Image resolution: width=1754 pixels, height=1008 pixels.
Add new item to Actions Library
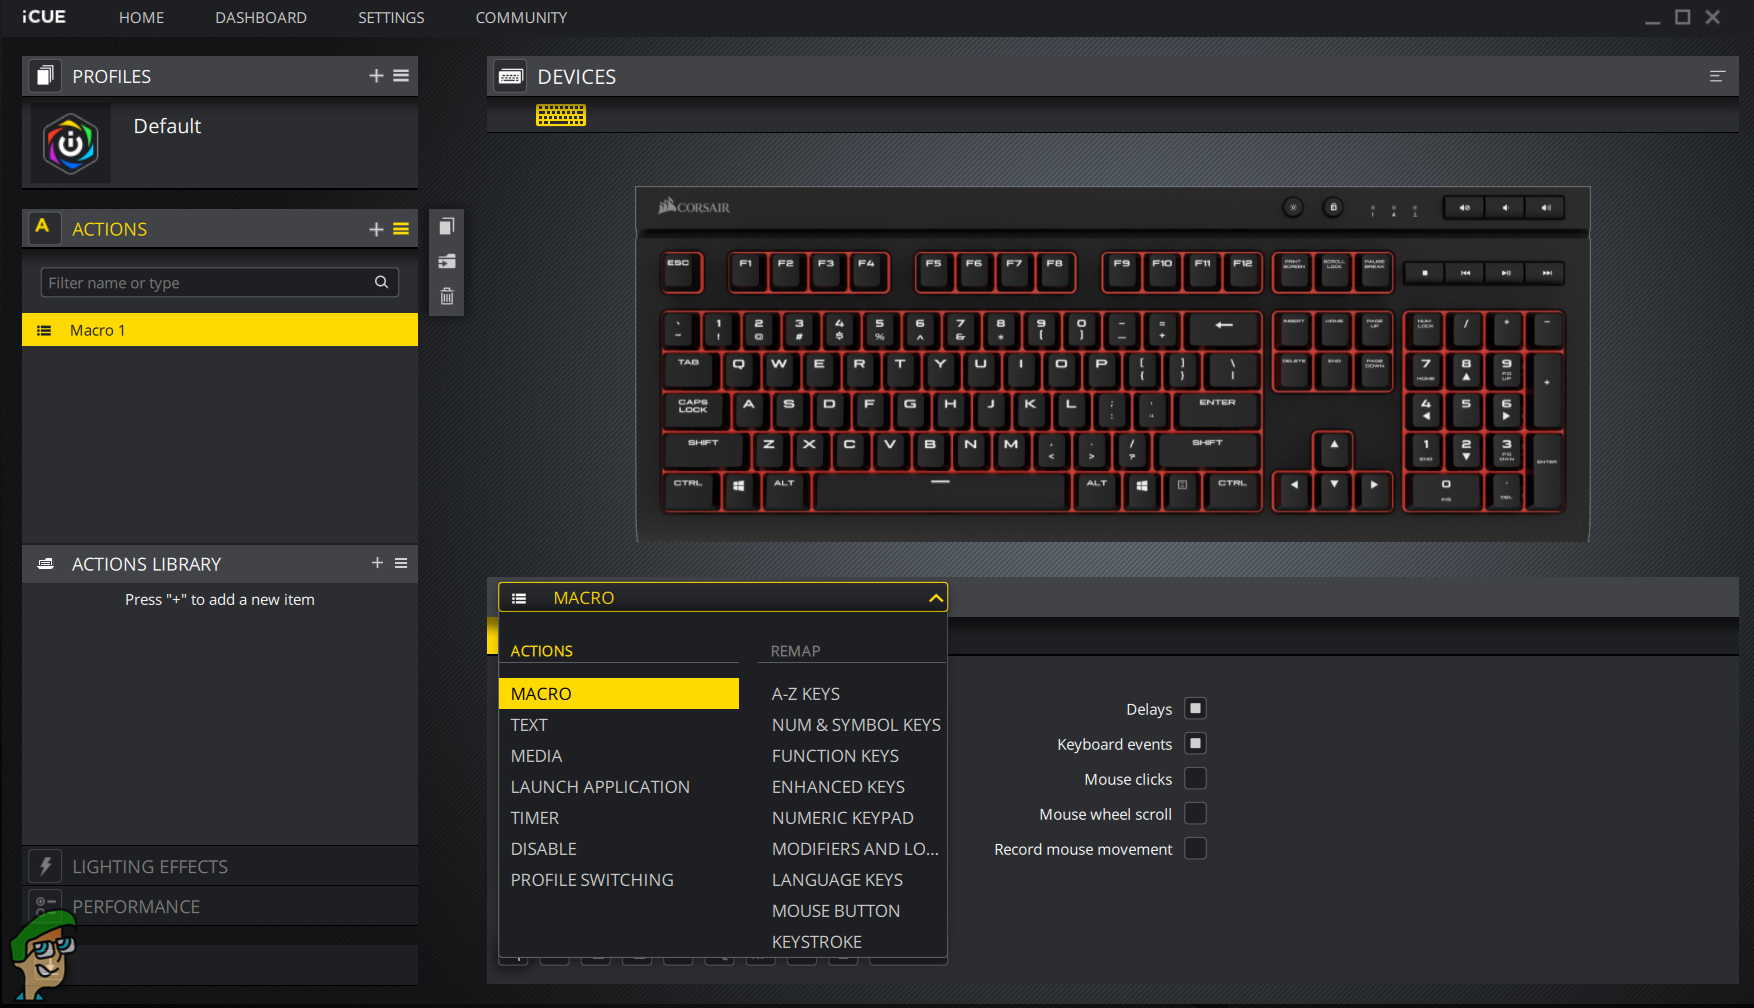(x=377, y=563)
